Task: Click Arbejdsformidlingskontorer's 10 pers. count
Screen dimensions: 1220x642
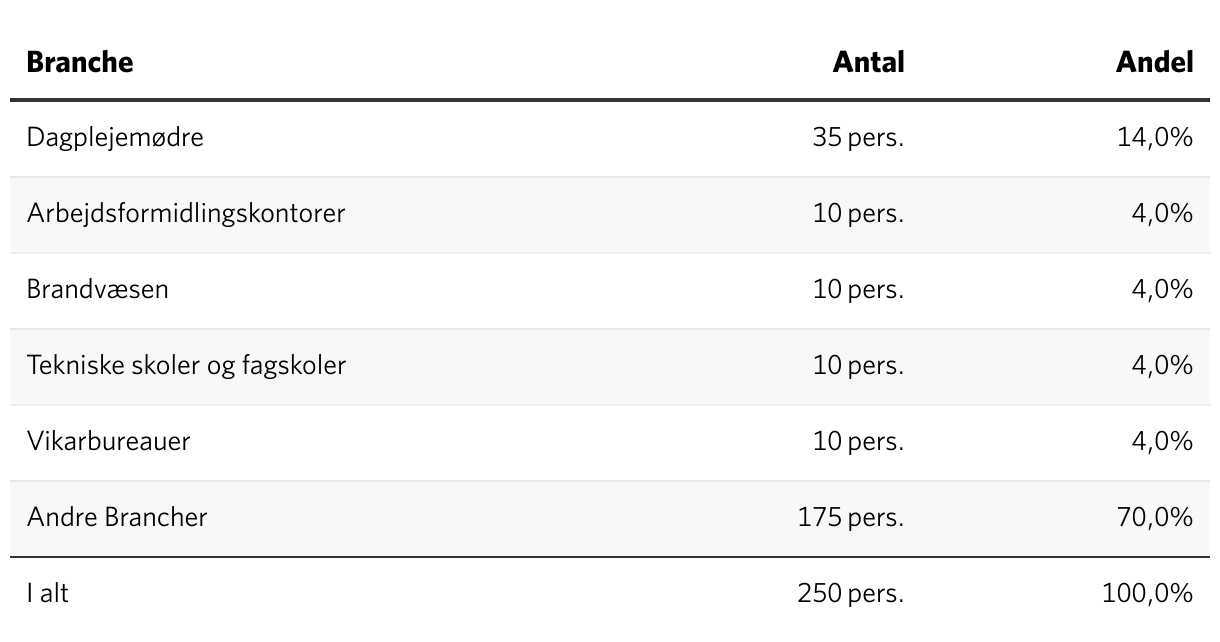Action: pos(858,213)
